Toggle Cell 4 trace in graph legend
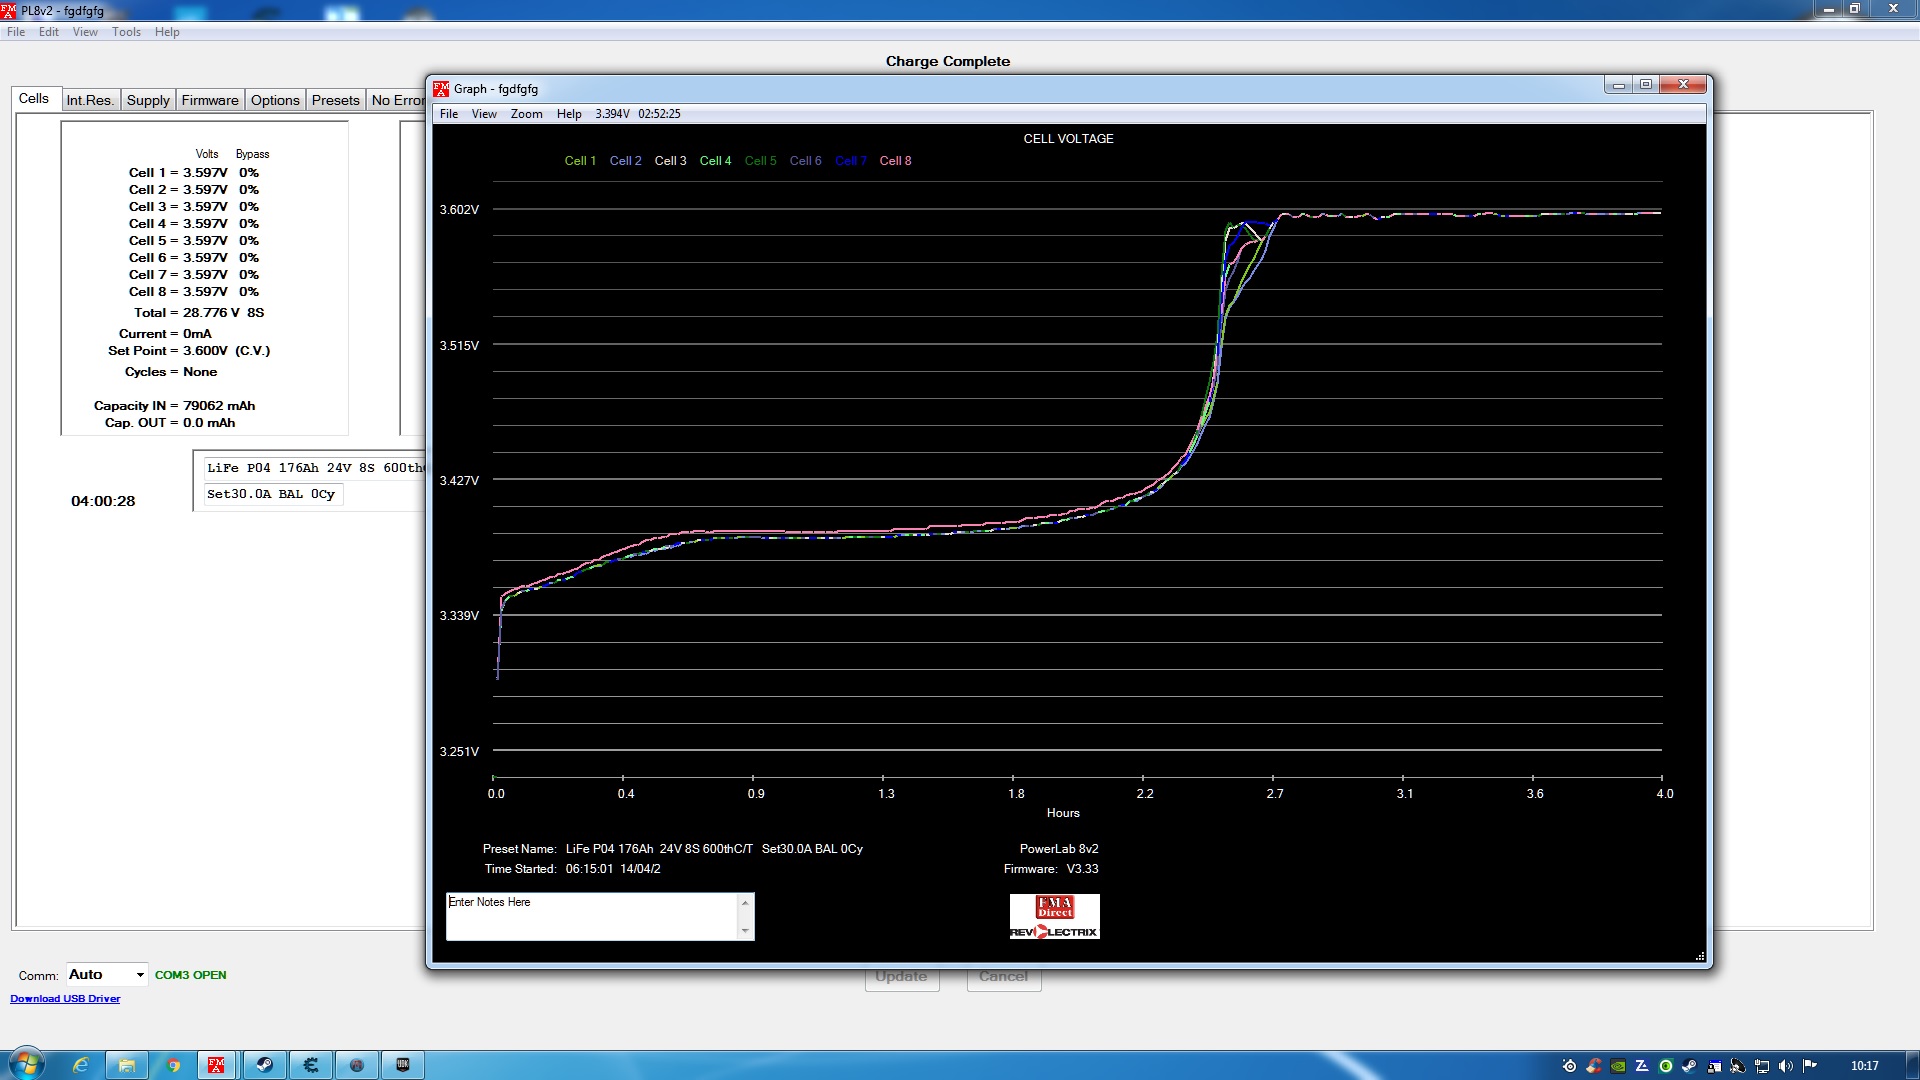Viewport: 1920px width, 1080px height. pos(715,161)
